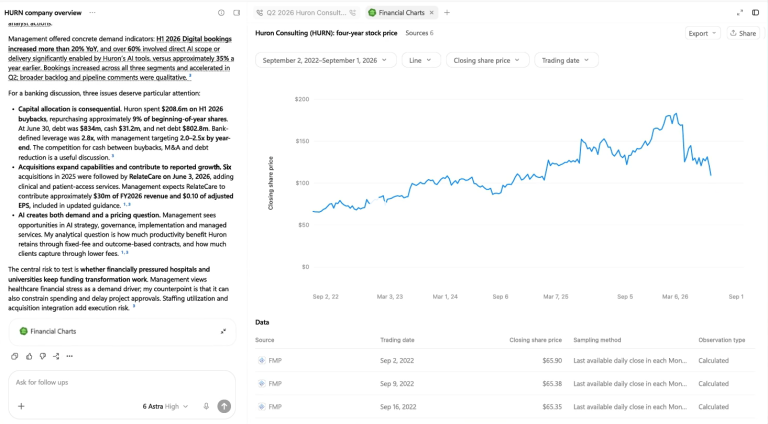Screen dimensions: 768x424
Task: Click the Share button
Action: click(x=743, y=33)
